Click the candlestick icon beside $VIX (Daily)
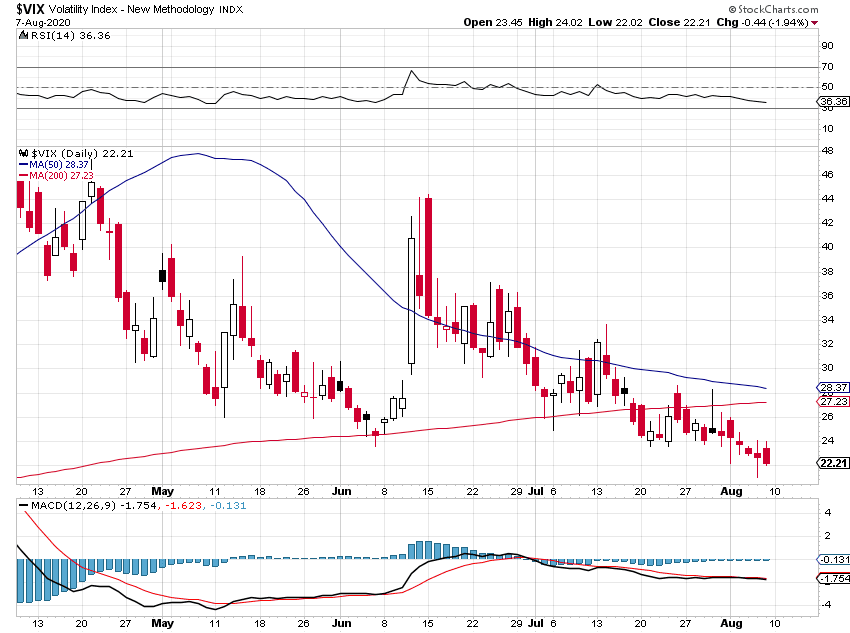 [23, 153]
